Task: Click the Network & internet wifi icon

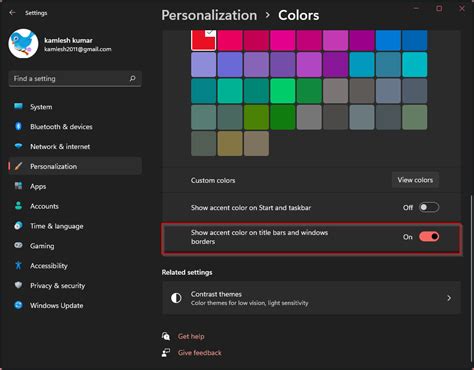Action: tap(18, 146)
